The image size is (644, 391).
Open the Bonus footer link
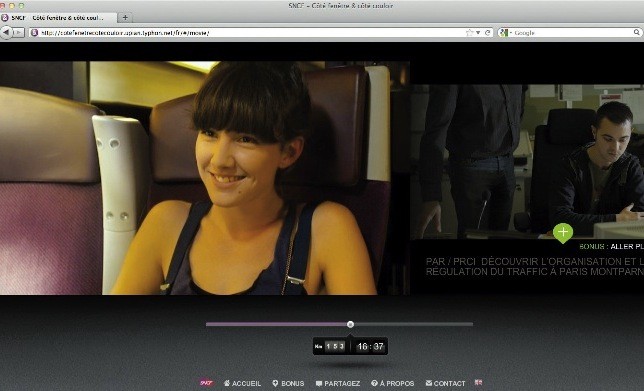pyautogui.click(x=288, y=383)
